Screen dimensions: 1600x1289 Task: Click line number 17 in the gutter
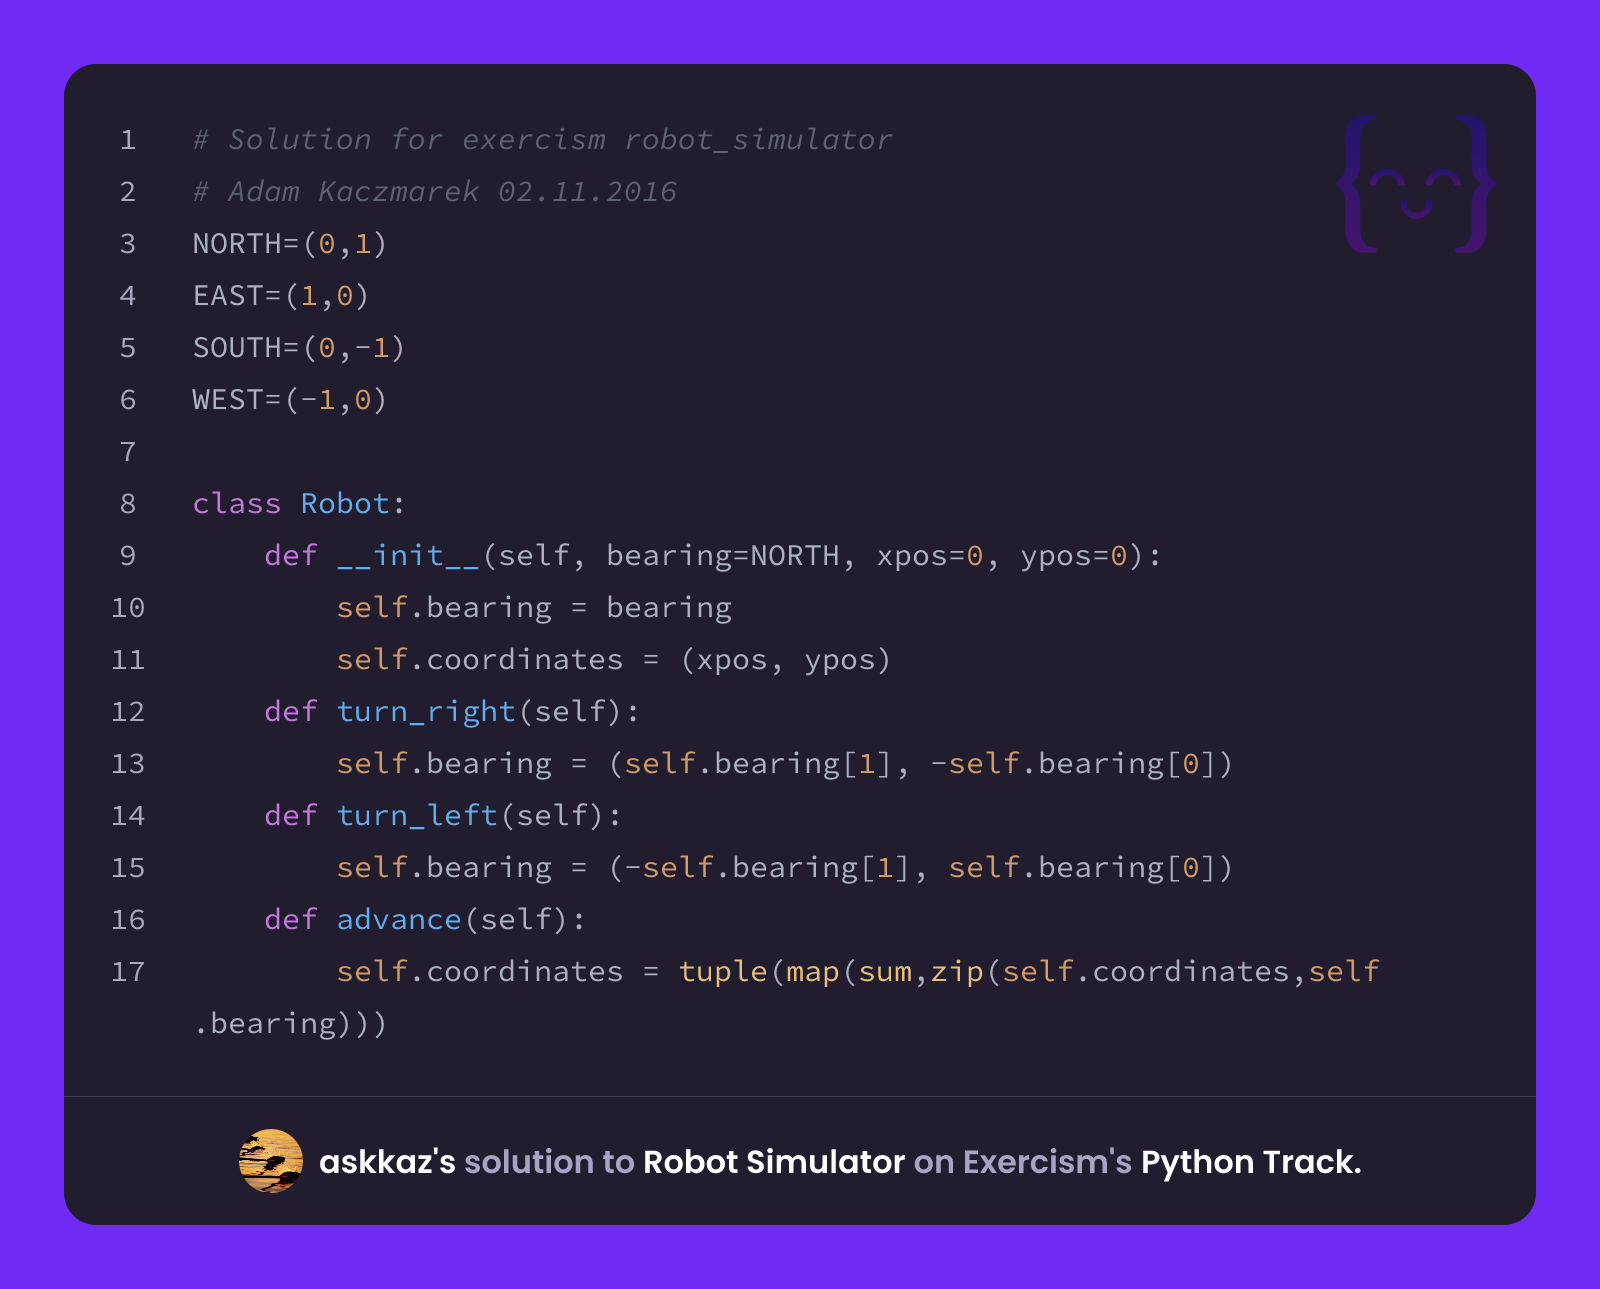tap(128, 972)
